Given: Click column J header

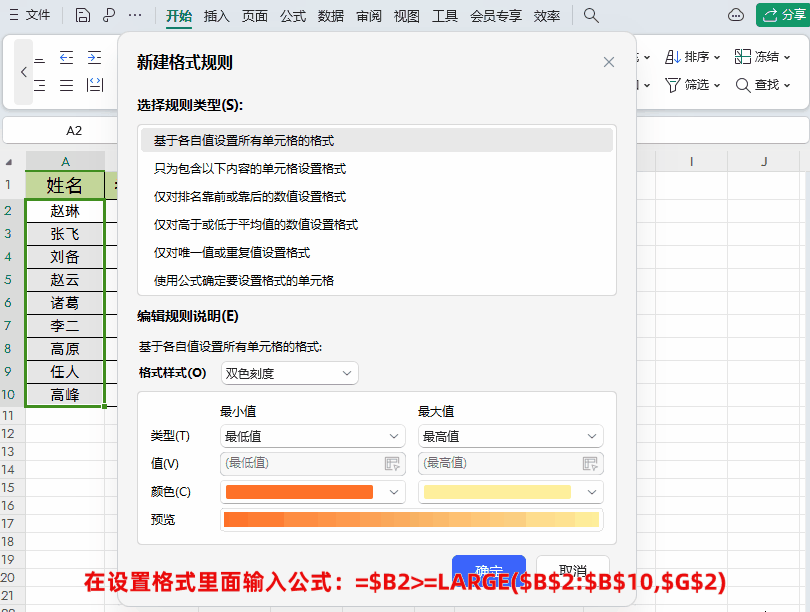Looking at the screenshot, I should [764, 161].
